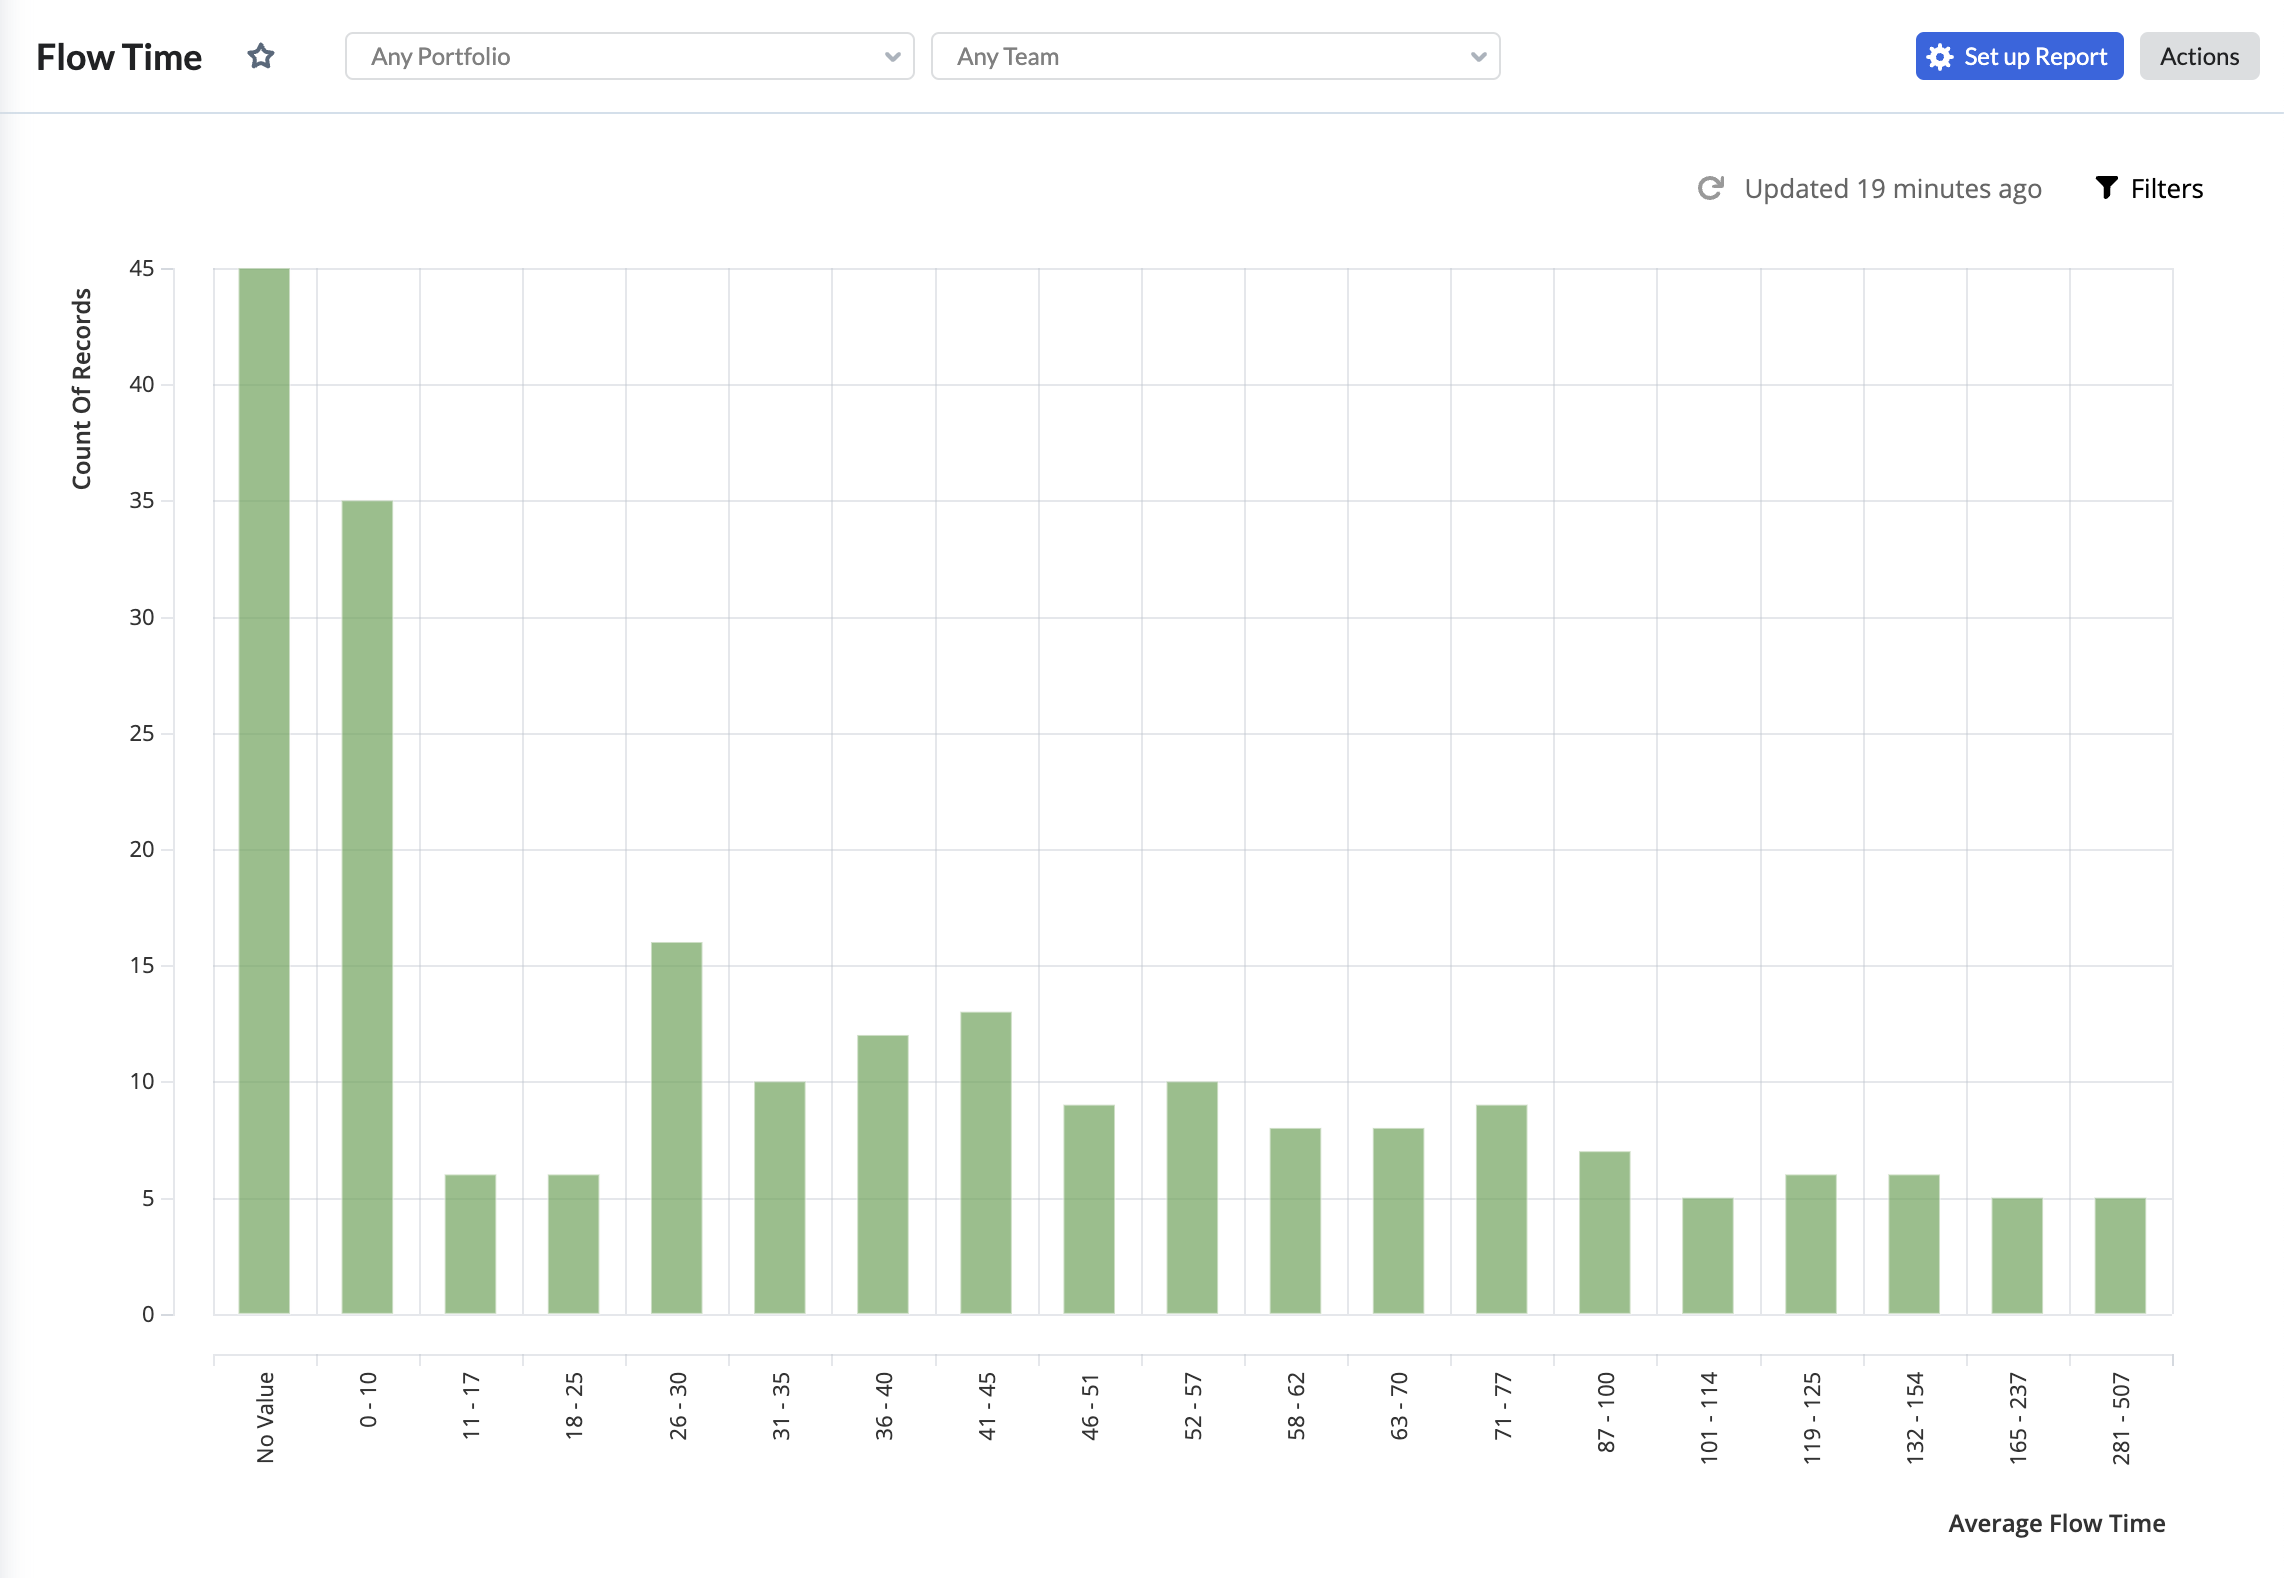Click the funnel Filters icon

(x=2106, y=188)
